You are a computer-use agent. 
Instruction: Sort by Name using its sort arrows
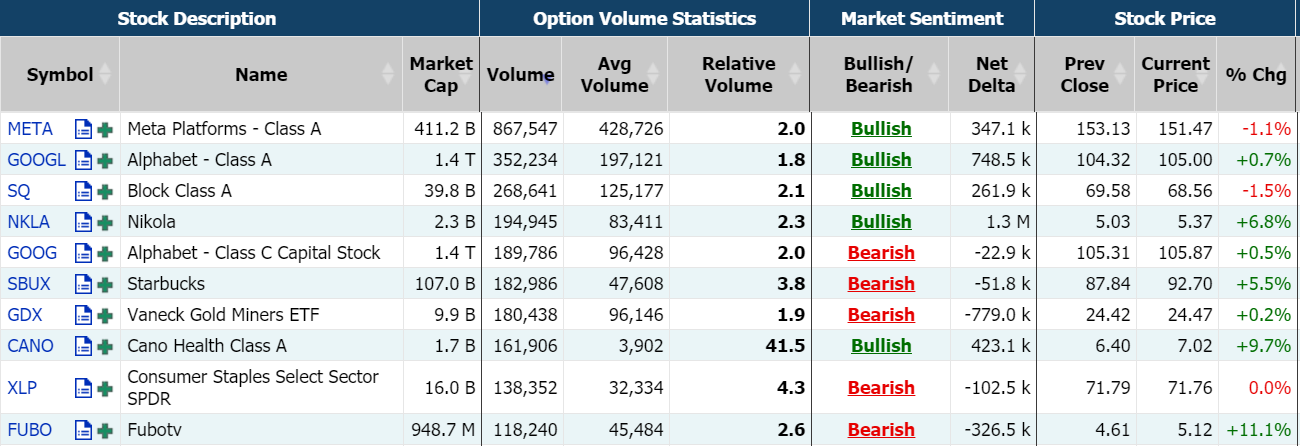click(x=388, y=74)
